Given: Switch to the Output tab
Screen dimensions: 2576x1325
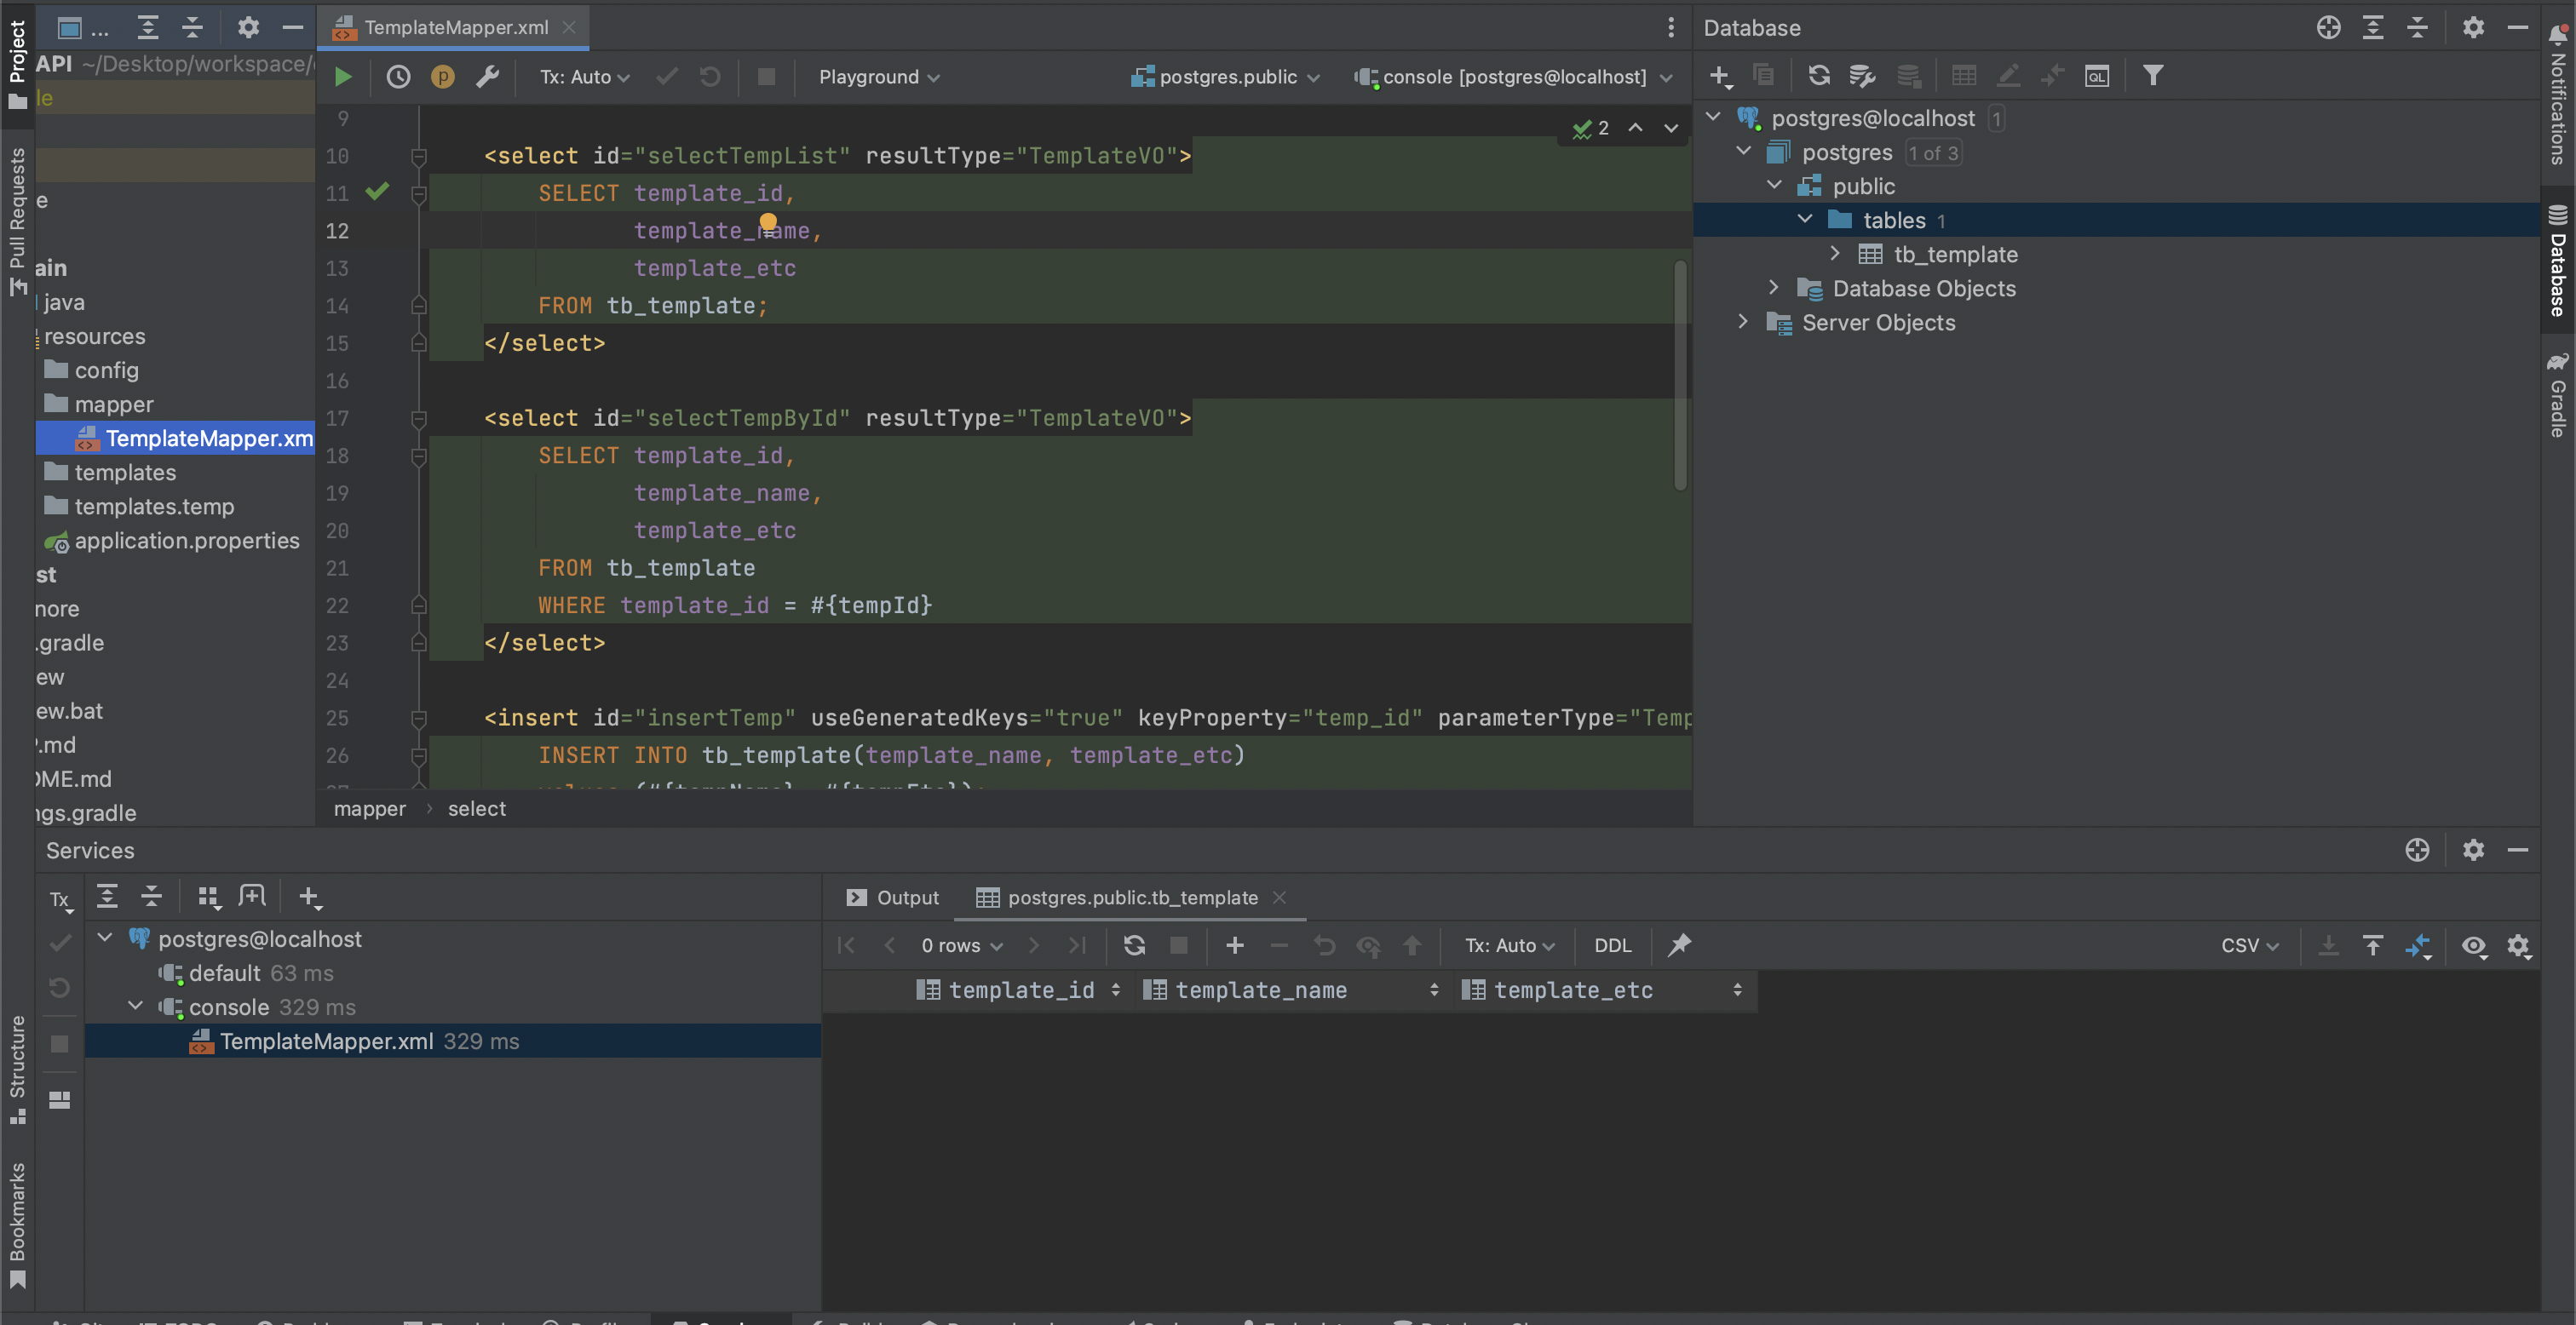Looking at the screenshot, I should pos(892,898).
